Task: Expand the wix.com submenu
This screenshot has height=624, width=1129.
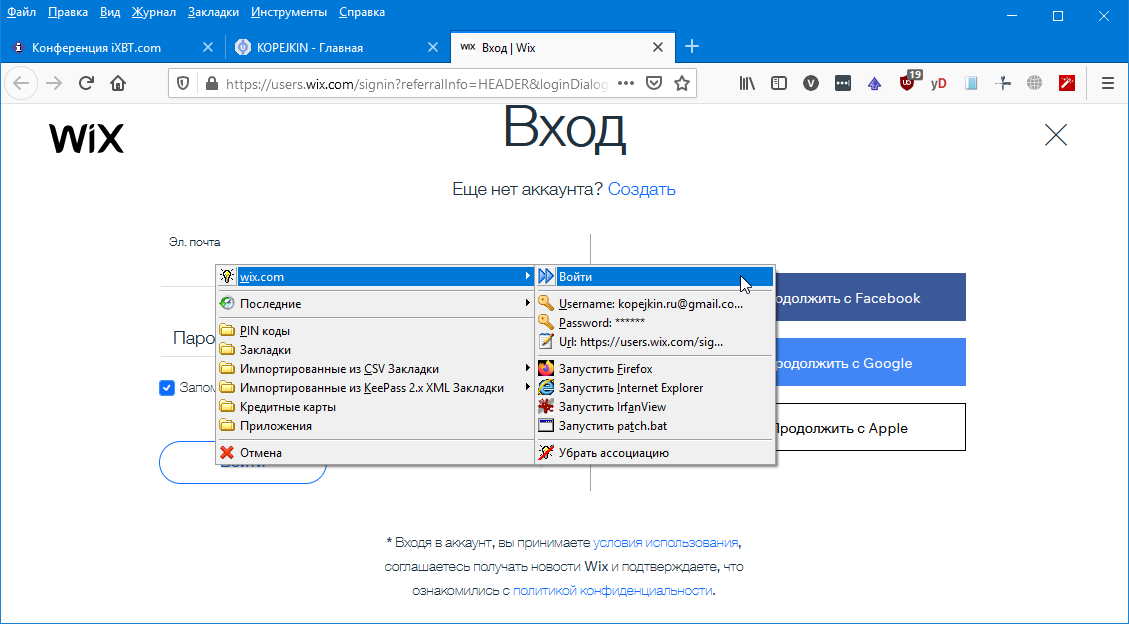Action: tap(374, 276)
